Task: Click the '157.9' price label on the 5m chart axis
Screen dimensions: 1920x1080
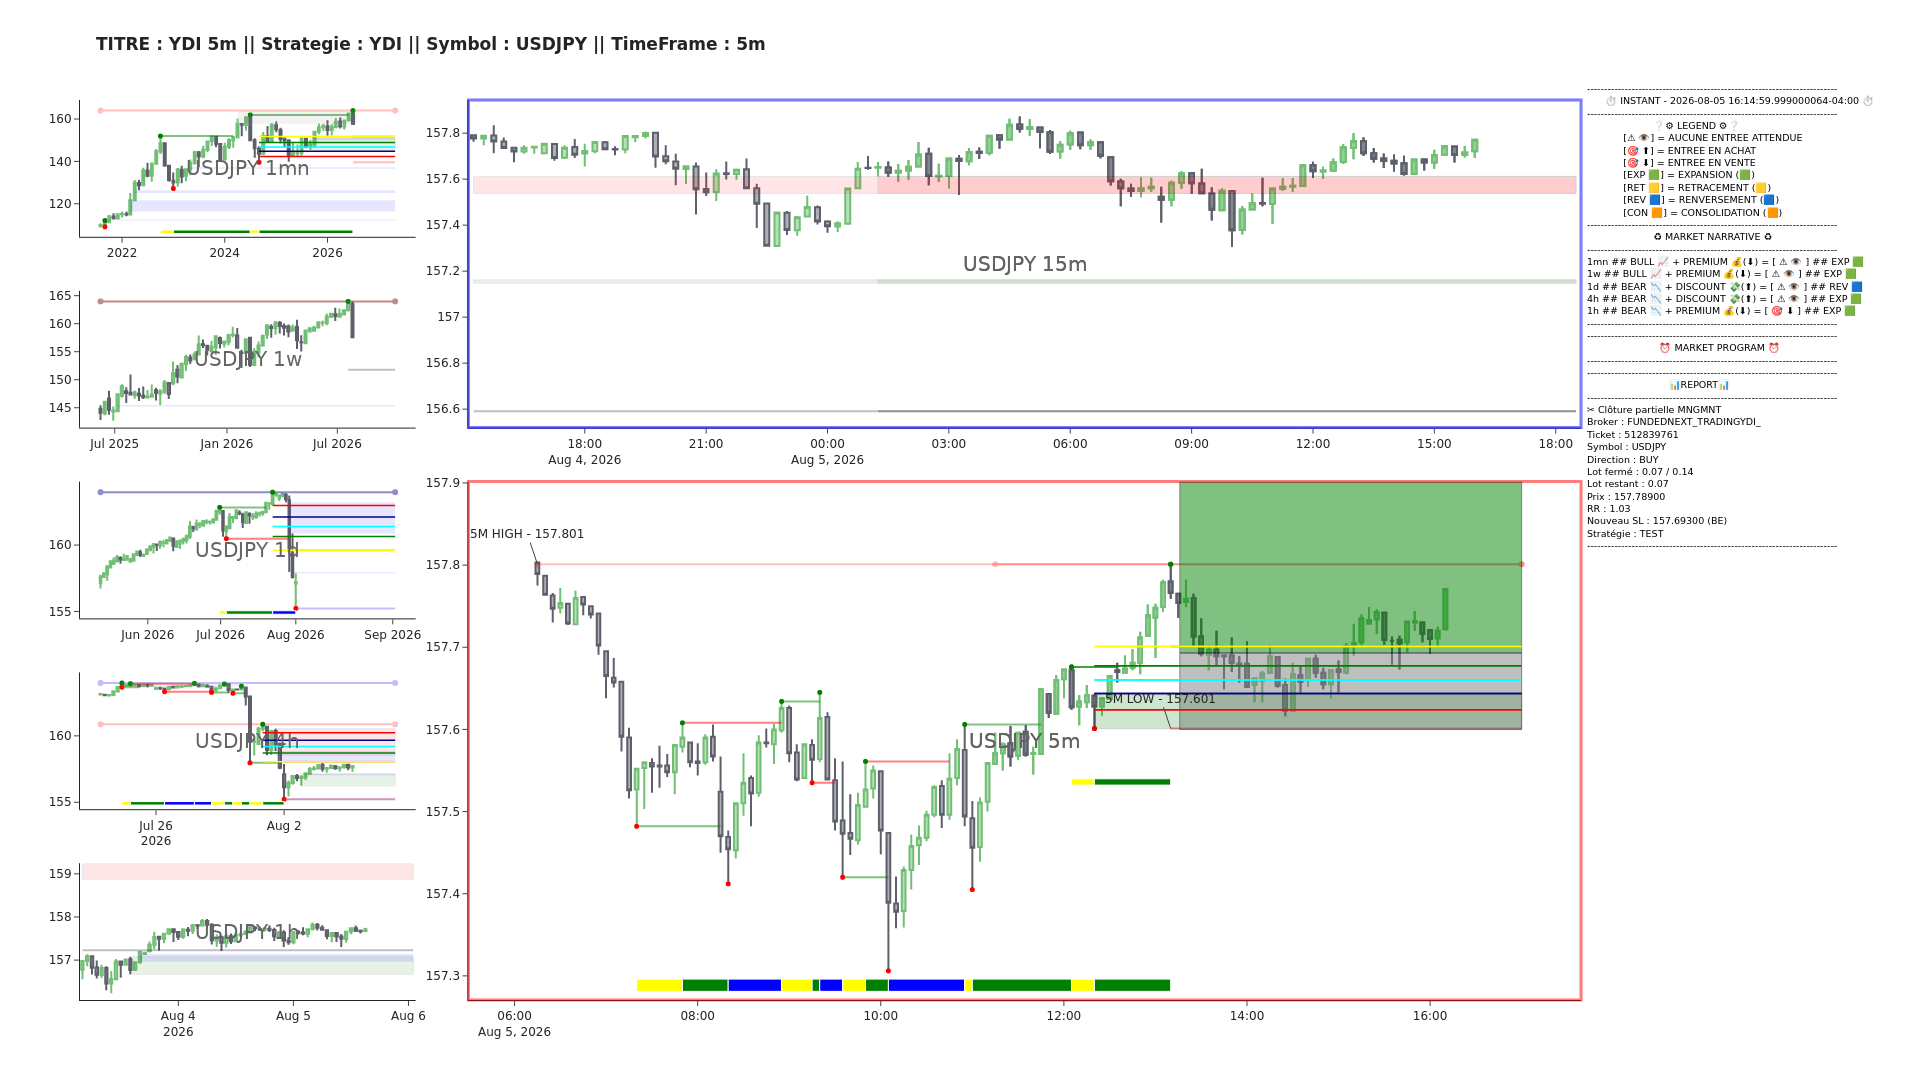Action: coord(444,483)
